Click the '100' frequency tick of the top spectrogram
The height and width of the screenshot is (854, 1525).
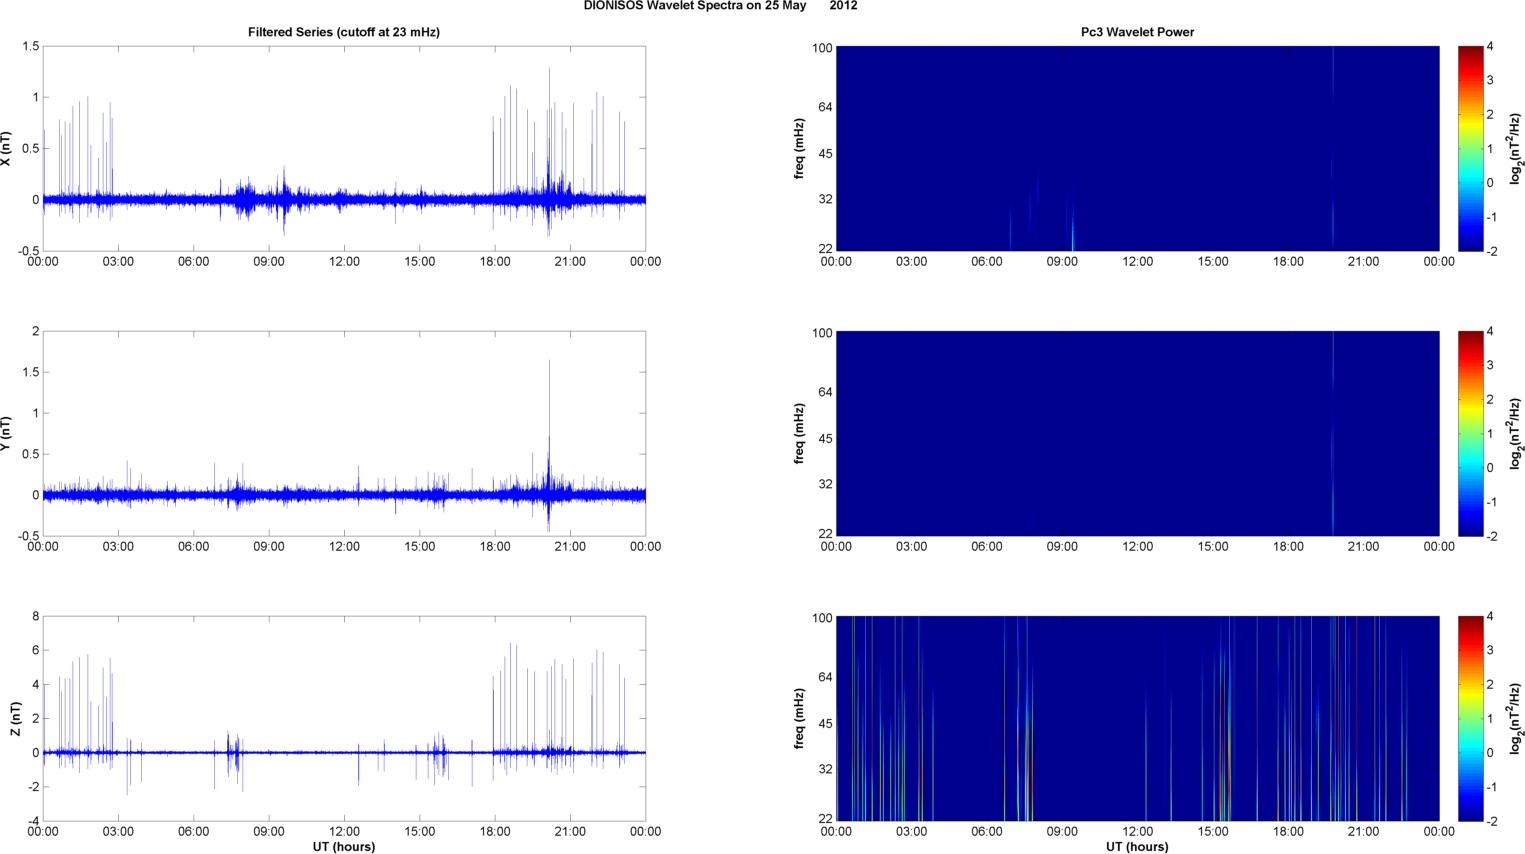click(x=822, y=48)
